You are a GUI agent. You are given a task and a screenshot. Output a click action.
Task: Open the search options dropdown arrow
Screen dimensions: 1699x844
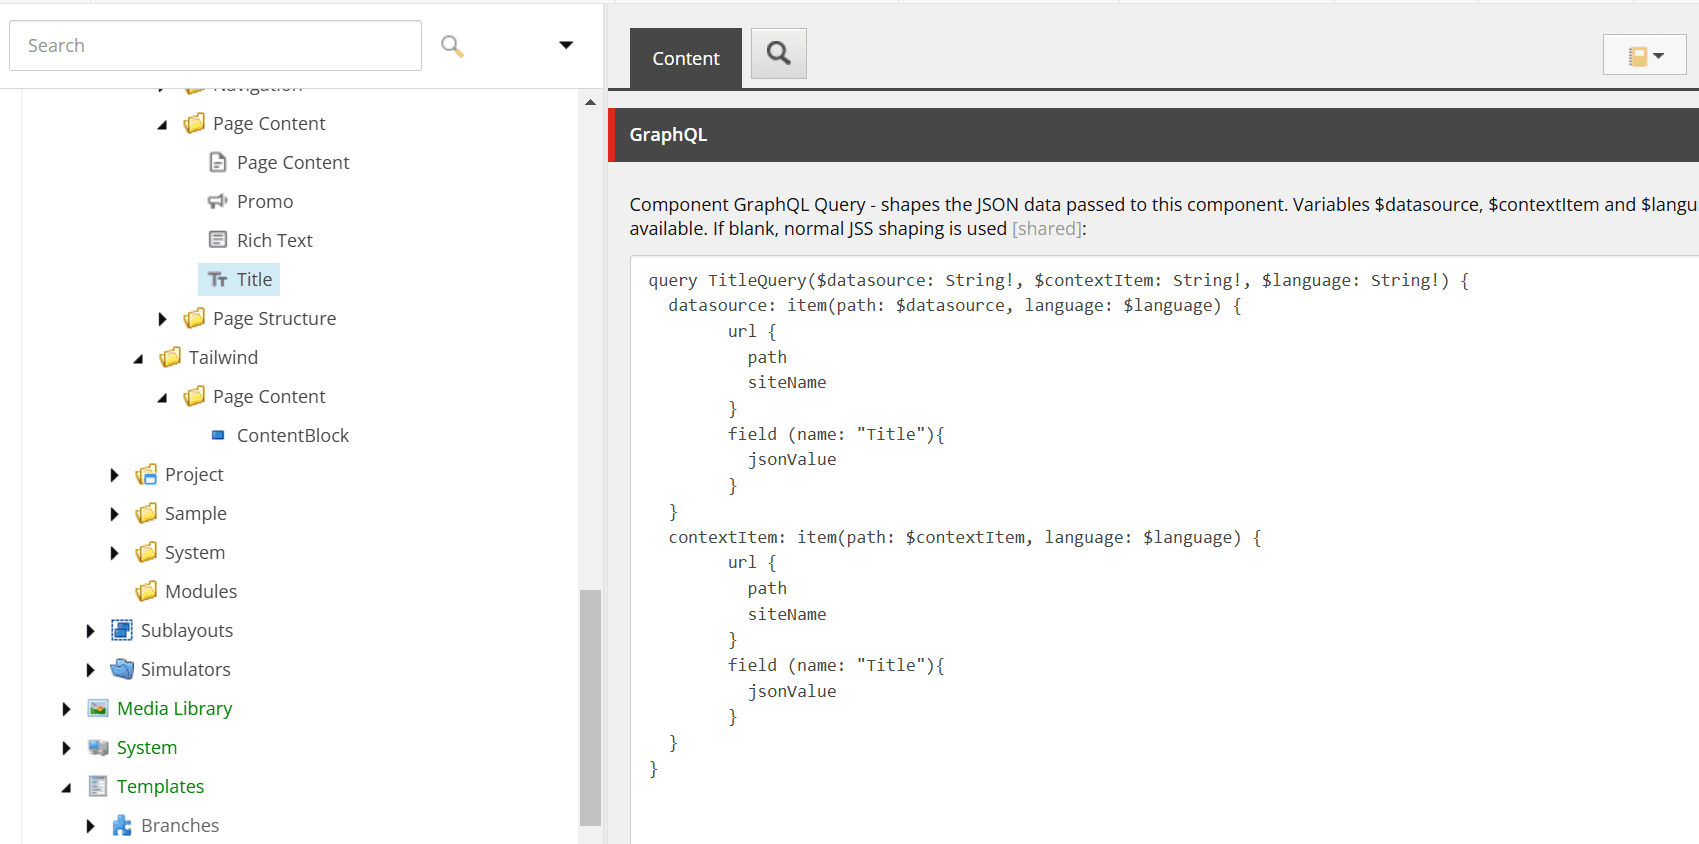[566, 45]
